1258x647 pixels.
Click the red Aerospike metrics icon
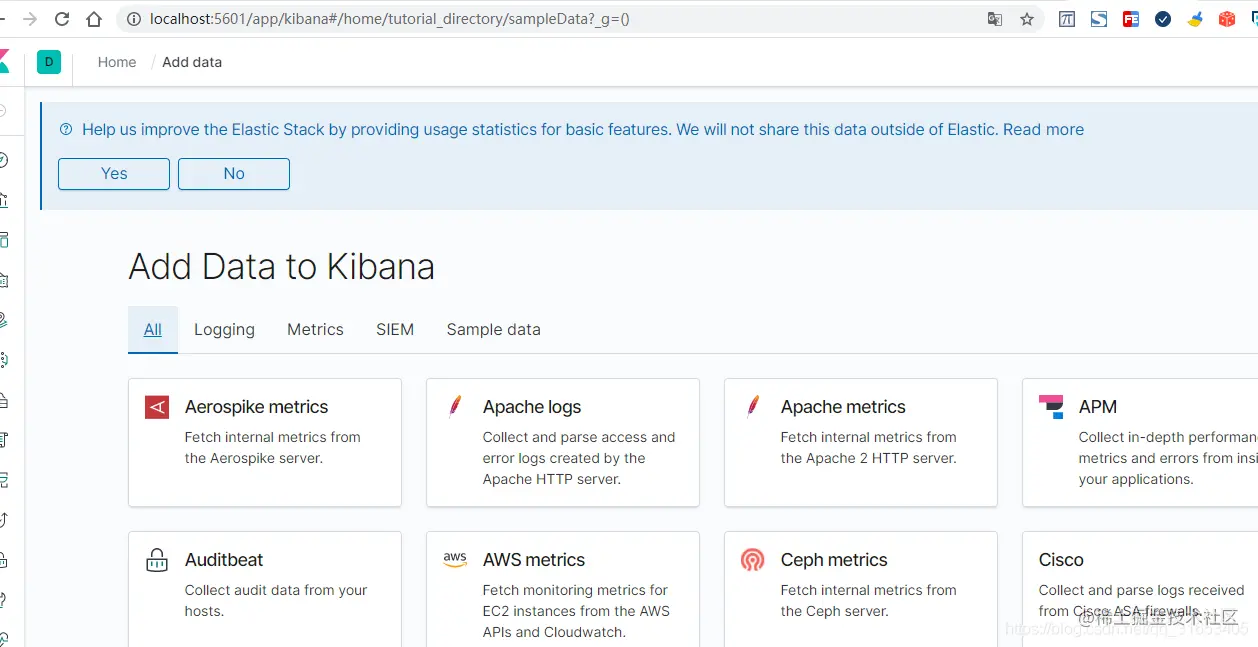tap(157, 407)
